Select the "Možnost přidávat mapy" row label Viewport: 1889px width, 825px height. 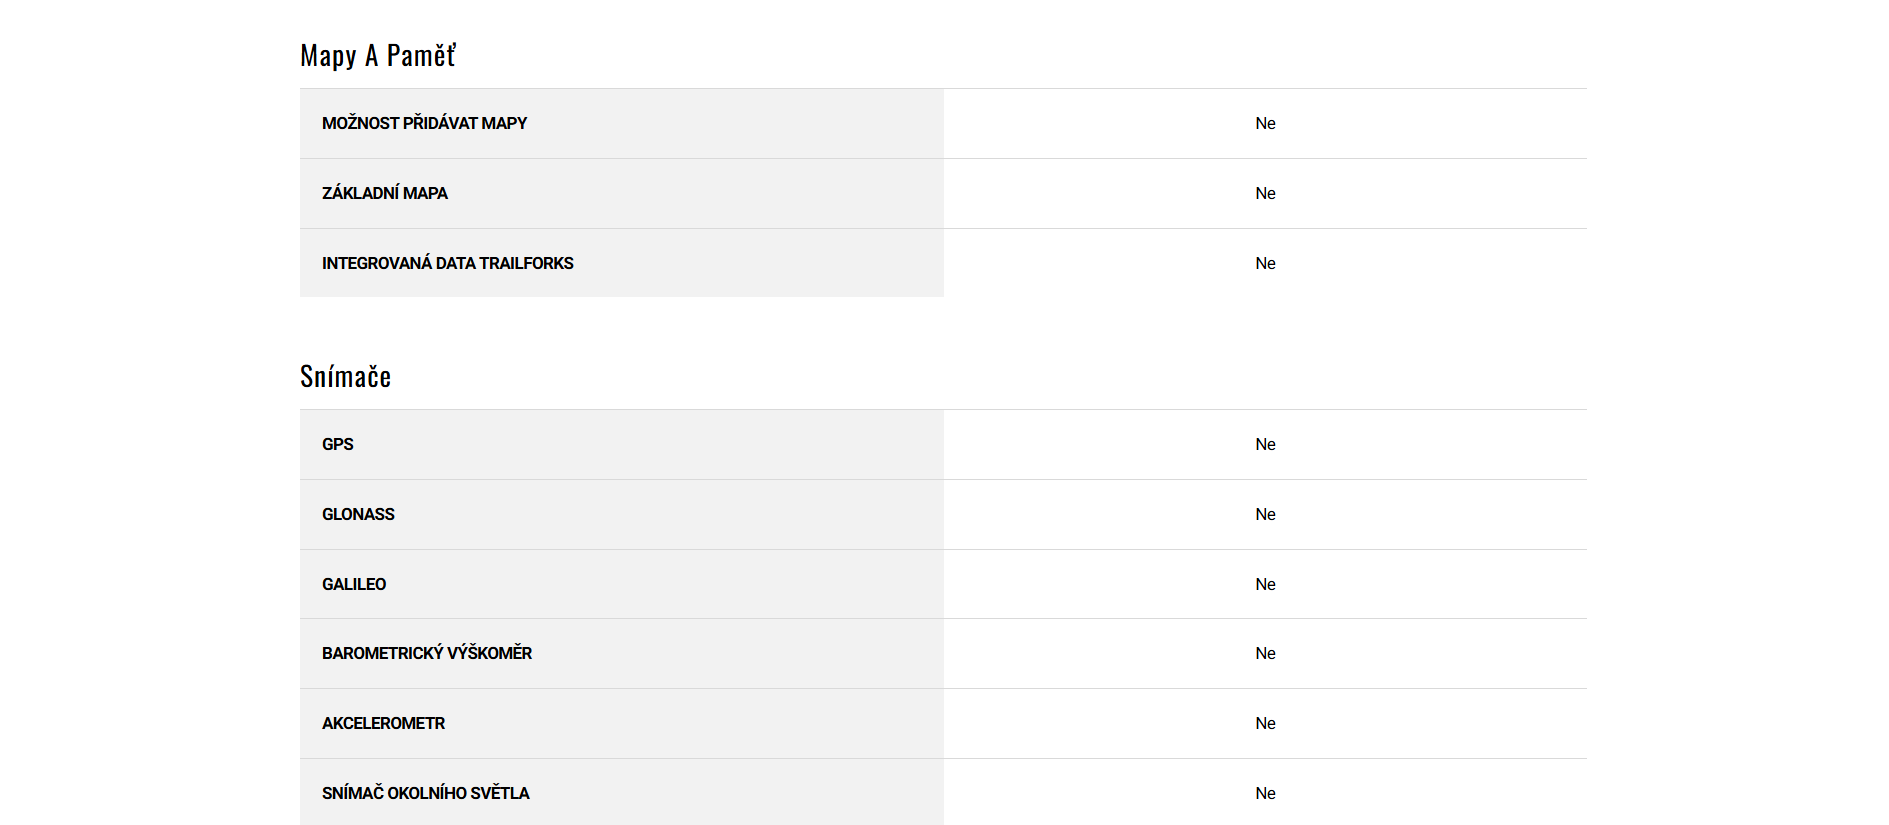424,123
